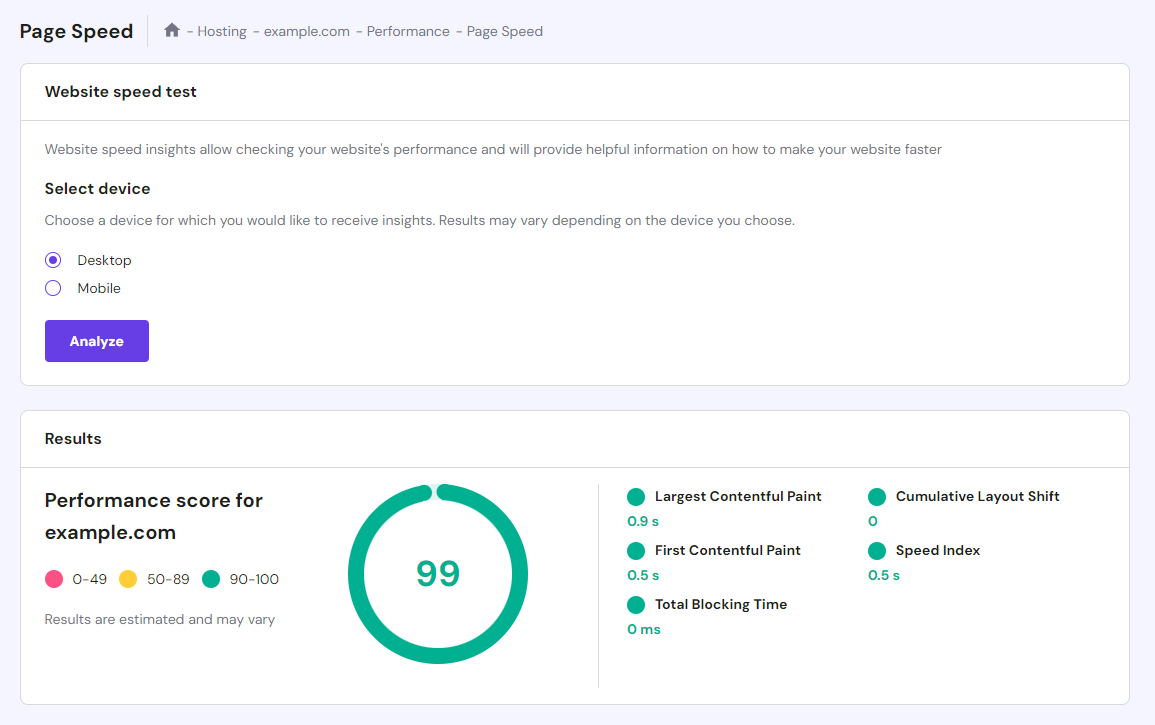Click the green dot beside Cumulative Layout Shift
The height and width of the screenshot is (725, 1155).
coord(877,496)
